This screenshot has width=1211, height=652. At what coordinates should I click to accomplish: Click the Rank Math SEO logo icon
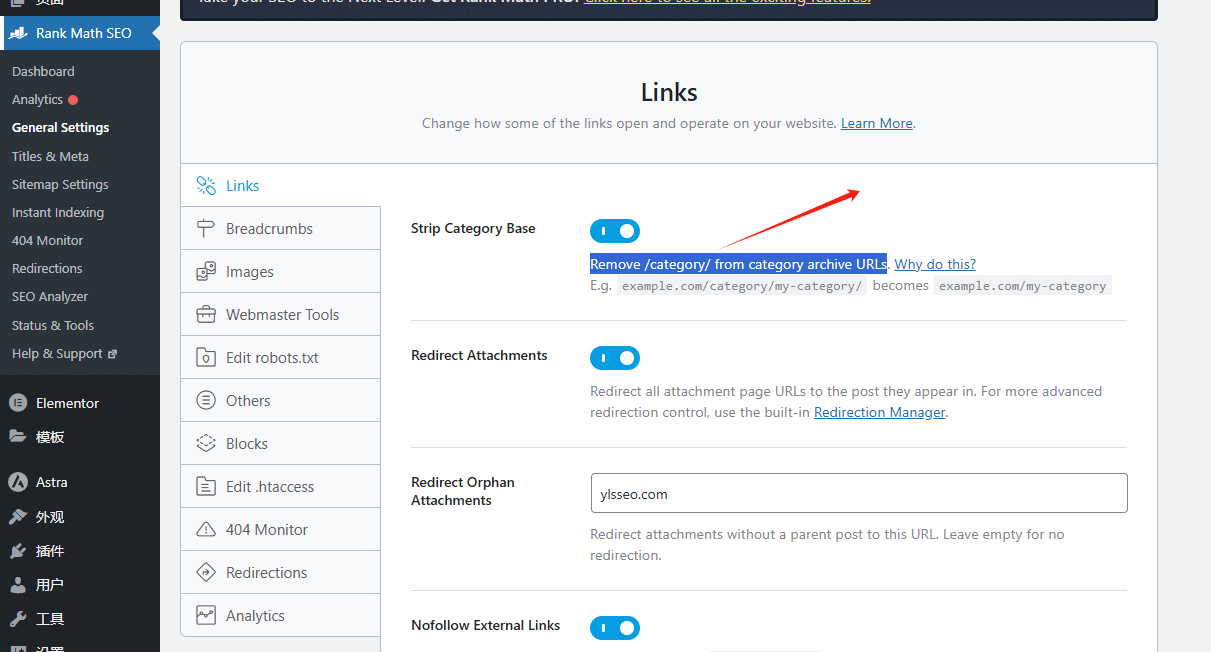click(17, 33)
